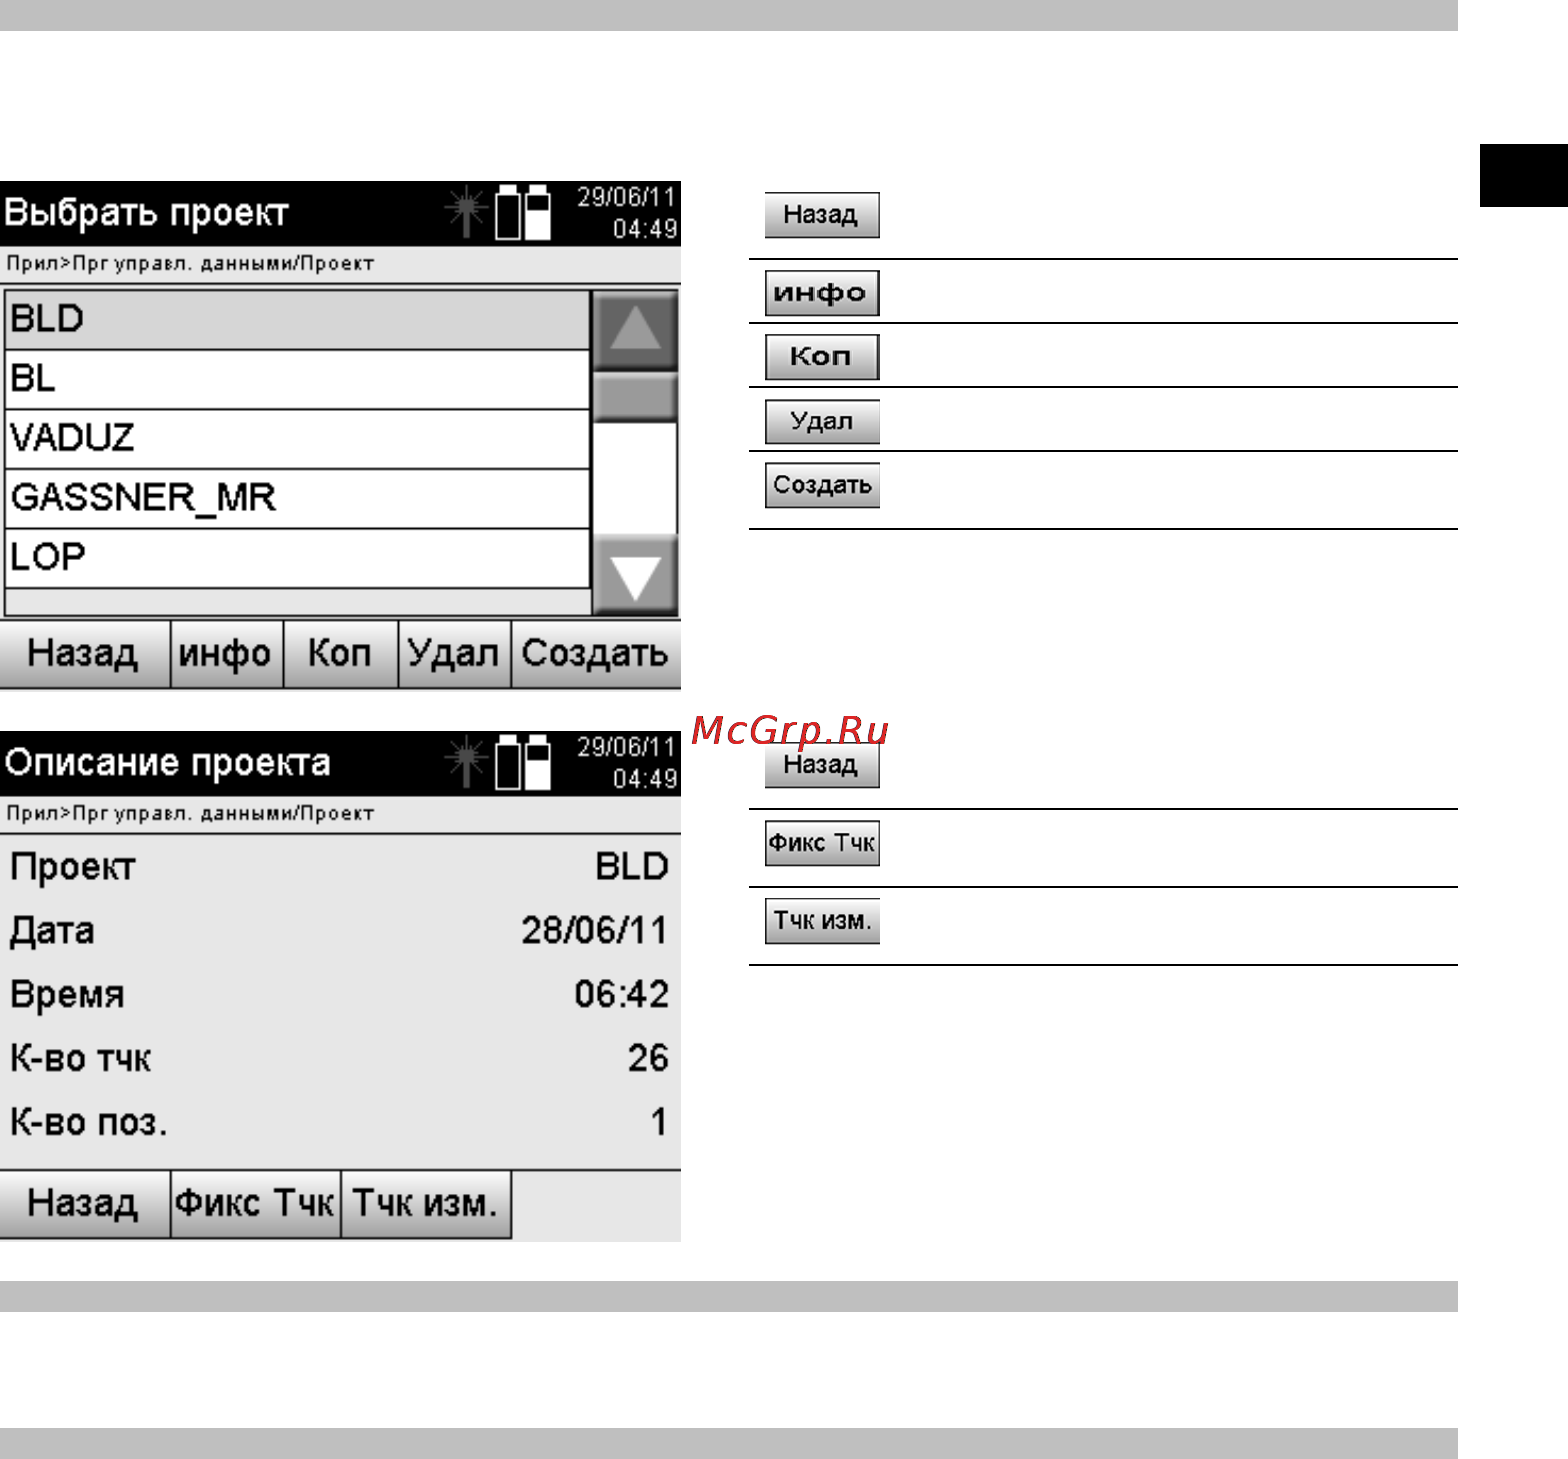Click Назад in Выбрать проект screen
Image resolution: width=1568 pixels, height=1459 pixels.
coord(84,654)
